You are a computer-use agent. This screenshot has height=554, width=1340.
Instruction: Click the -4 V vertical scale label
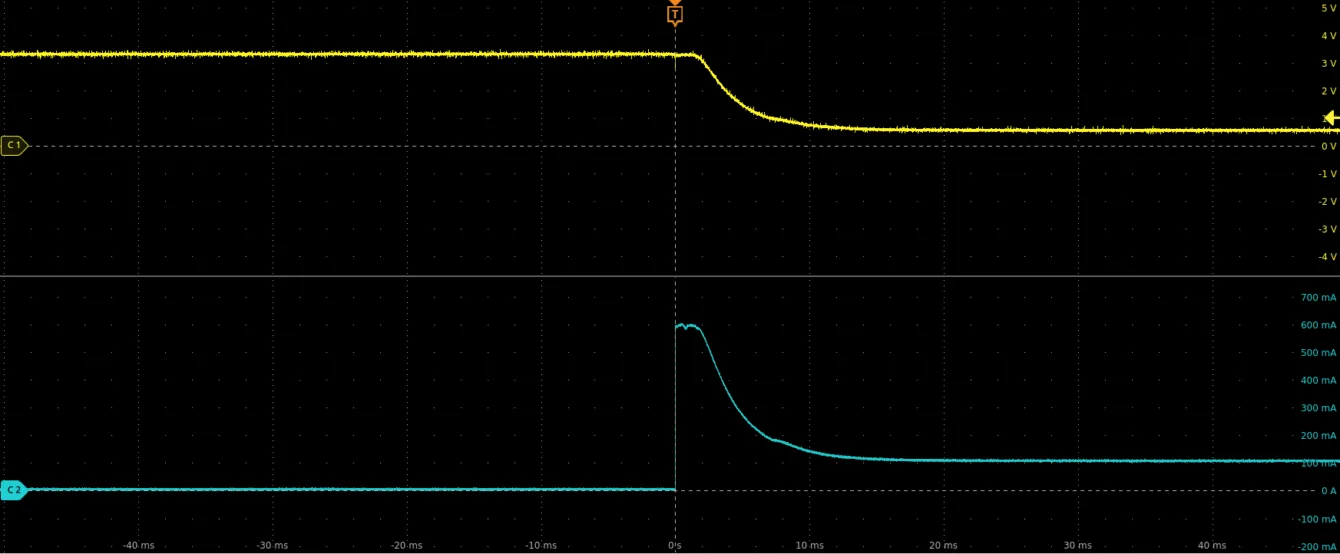1326,257
